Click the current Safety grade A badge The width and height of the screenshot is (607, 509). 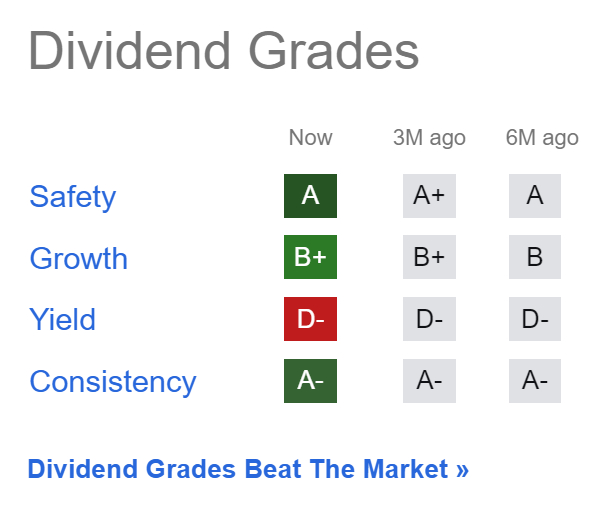click(310, 196)
